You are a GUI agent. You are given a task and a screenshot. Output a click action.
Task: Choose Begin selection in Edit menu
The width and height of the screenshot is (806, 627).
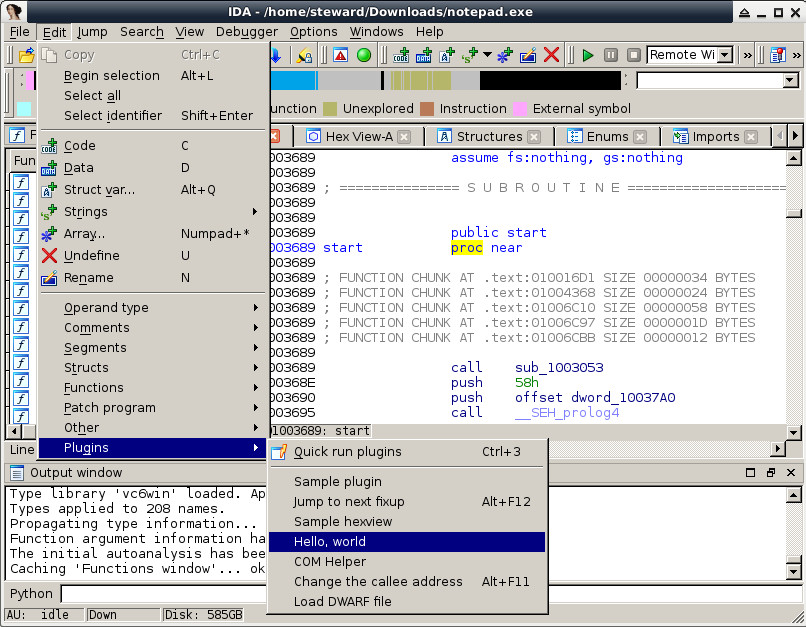(153, 76)
